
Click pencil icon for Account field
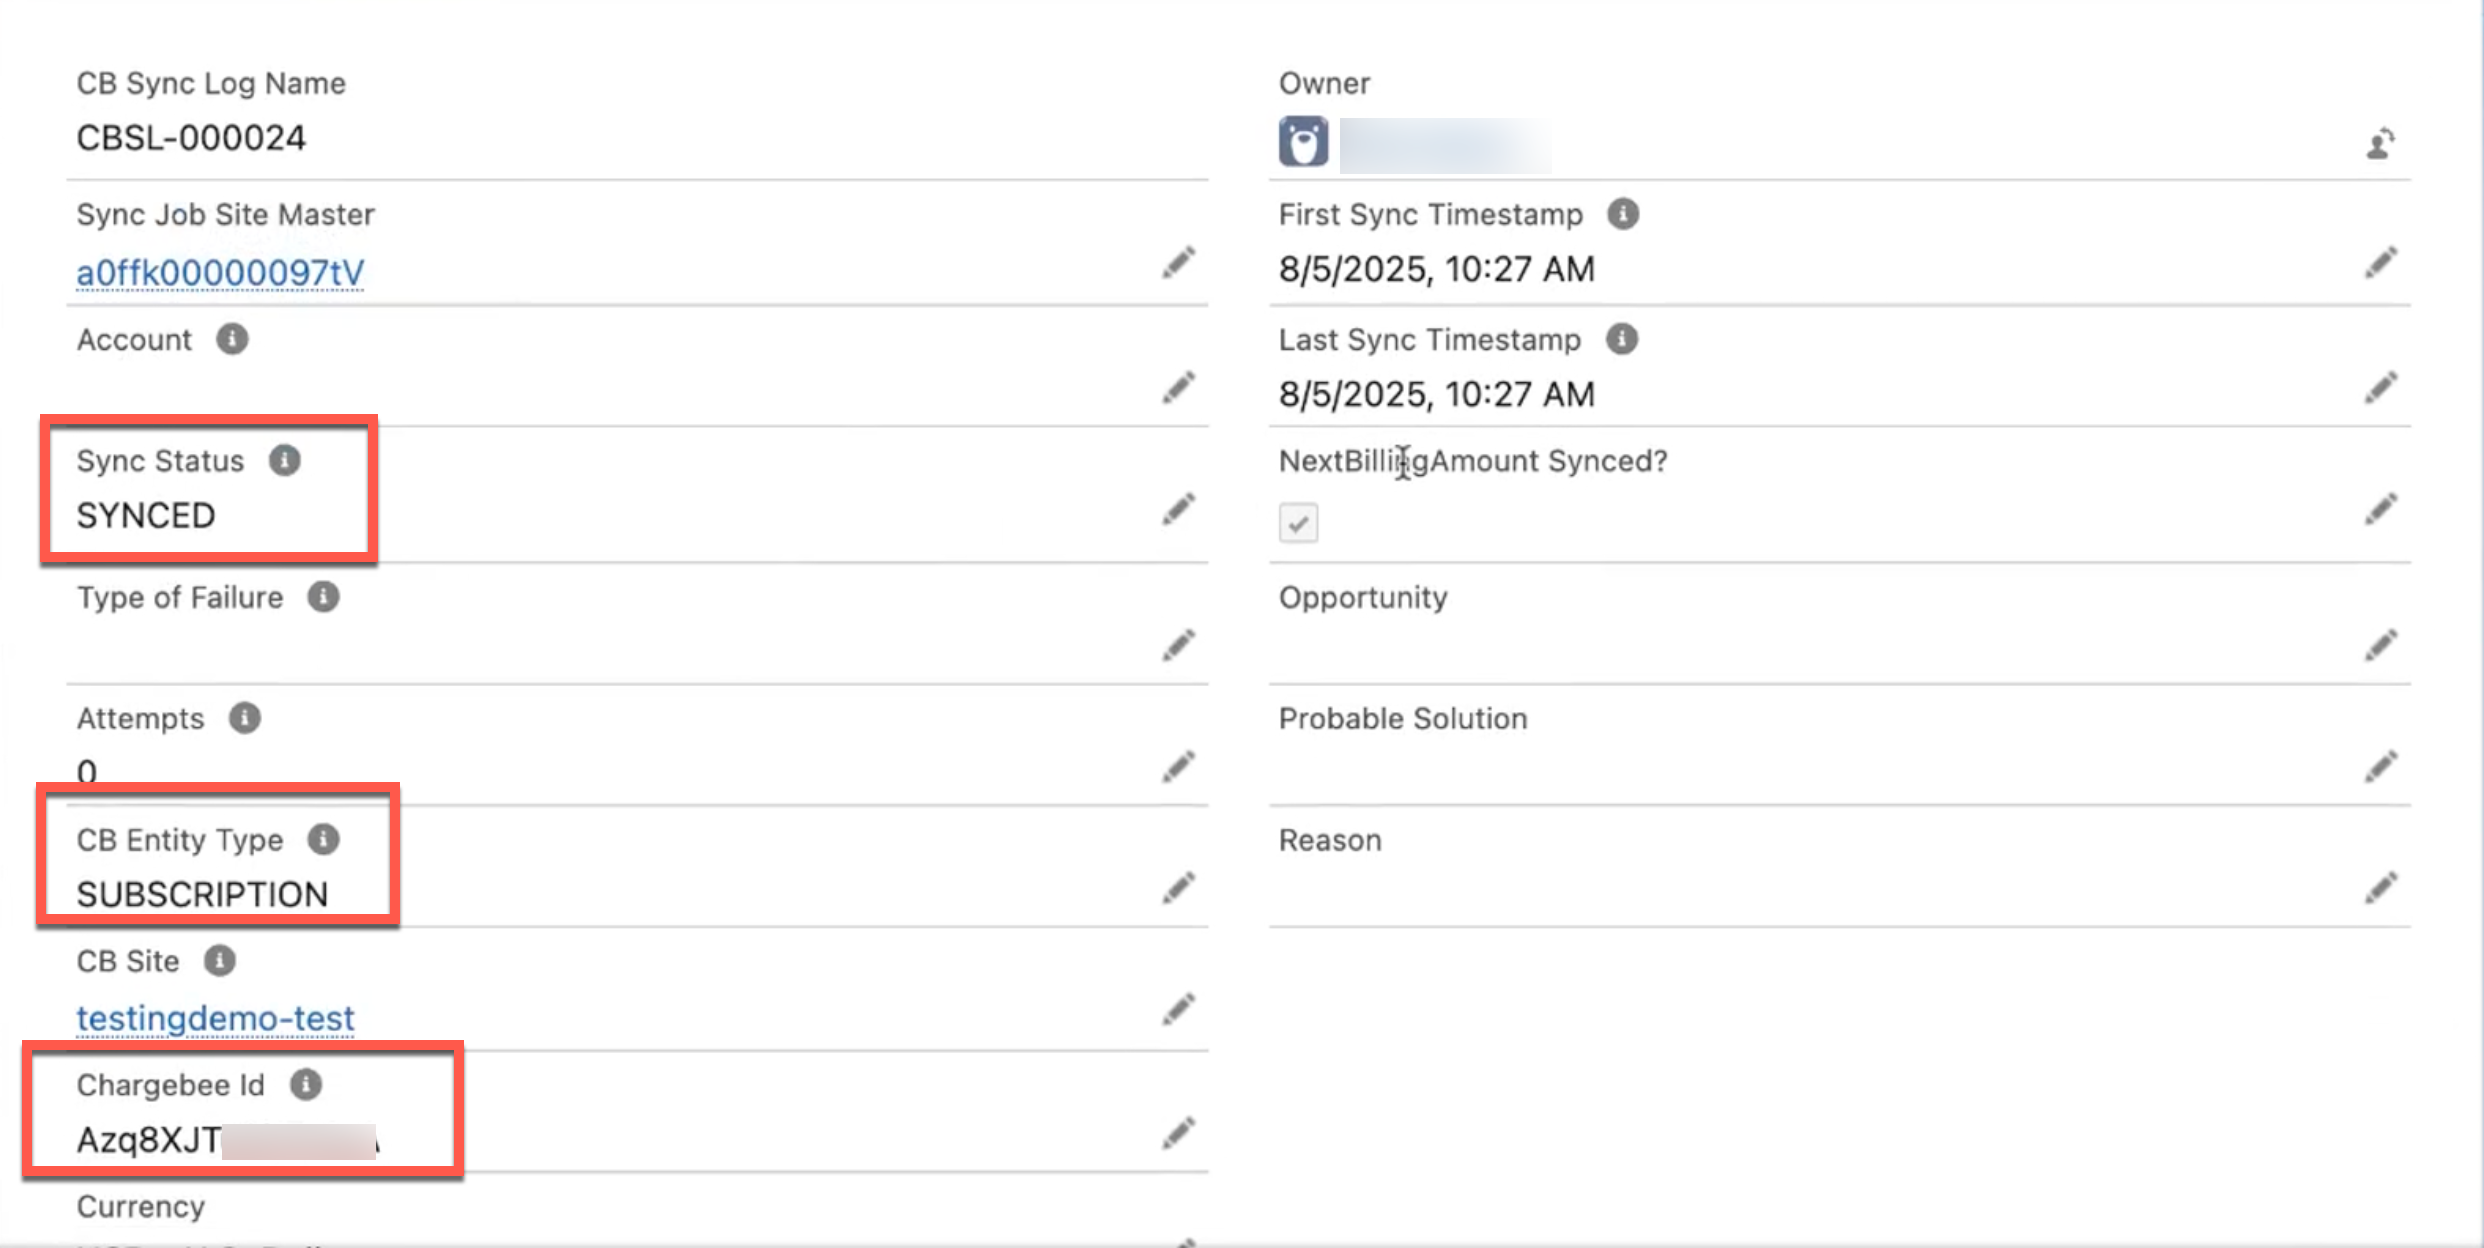1178,387
